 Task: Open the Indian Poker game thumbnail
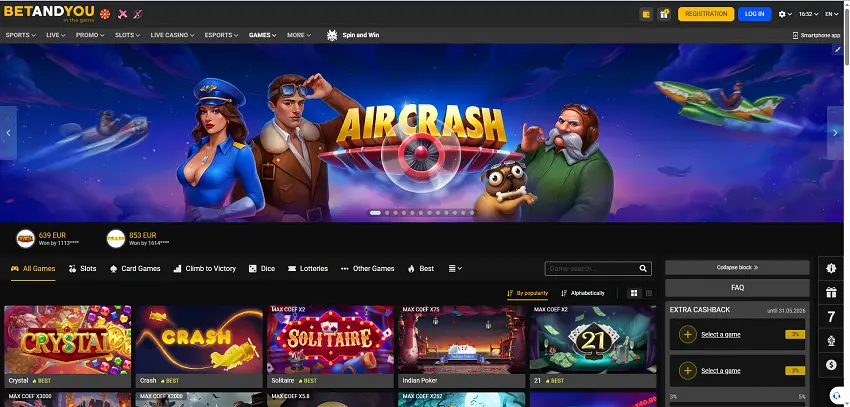click(x=462, y=340)
